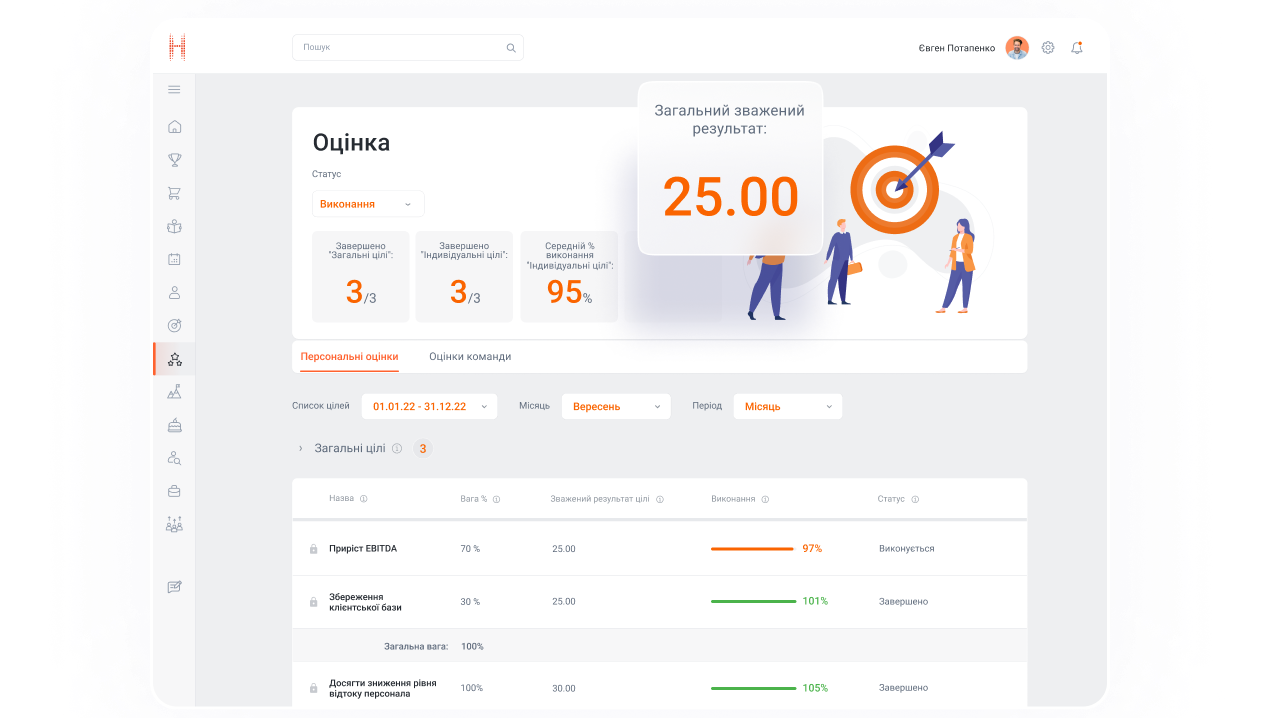This screenshot has height=718, width=1261.
Task: Expand the Загальні цілі section chevron
Action: click(300, 449)
